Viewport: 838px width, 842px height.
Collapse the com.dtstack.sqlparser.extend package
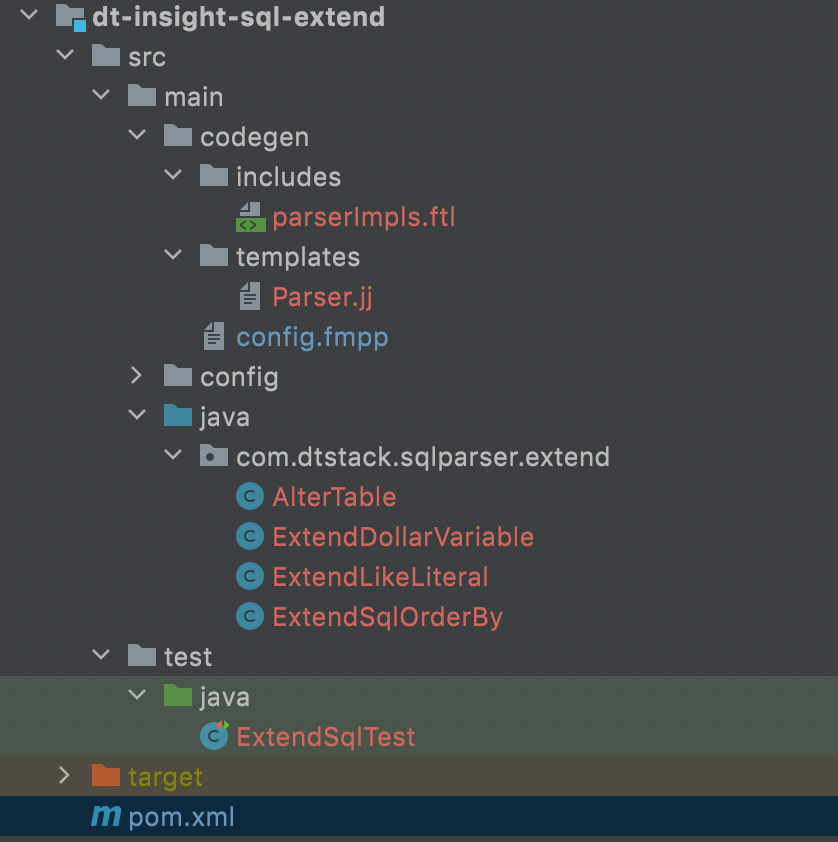click(173, 455)
